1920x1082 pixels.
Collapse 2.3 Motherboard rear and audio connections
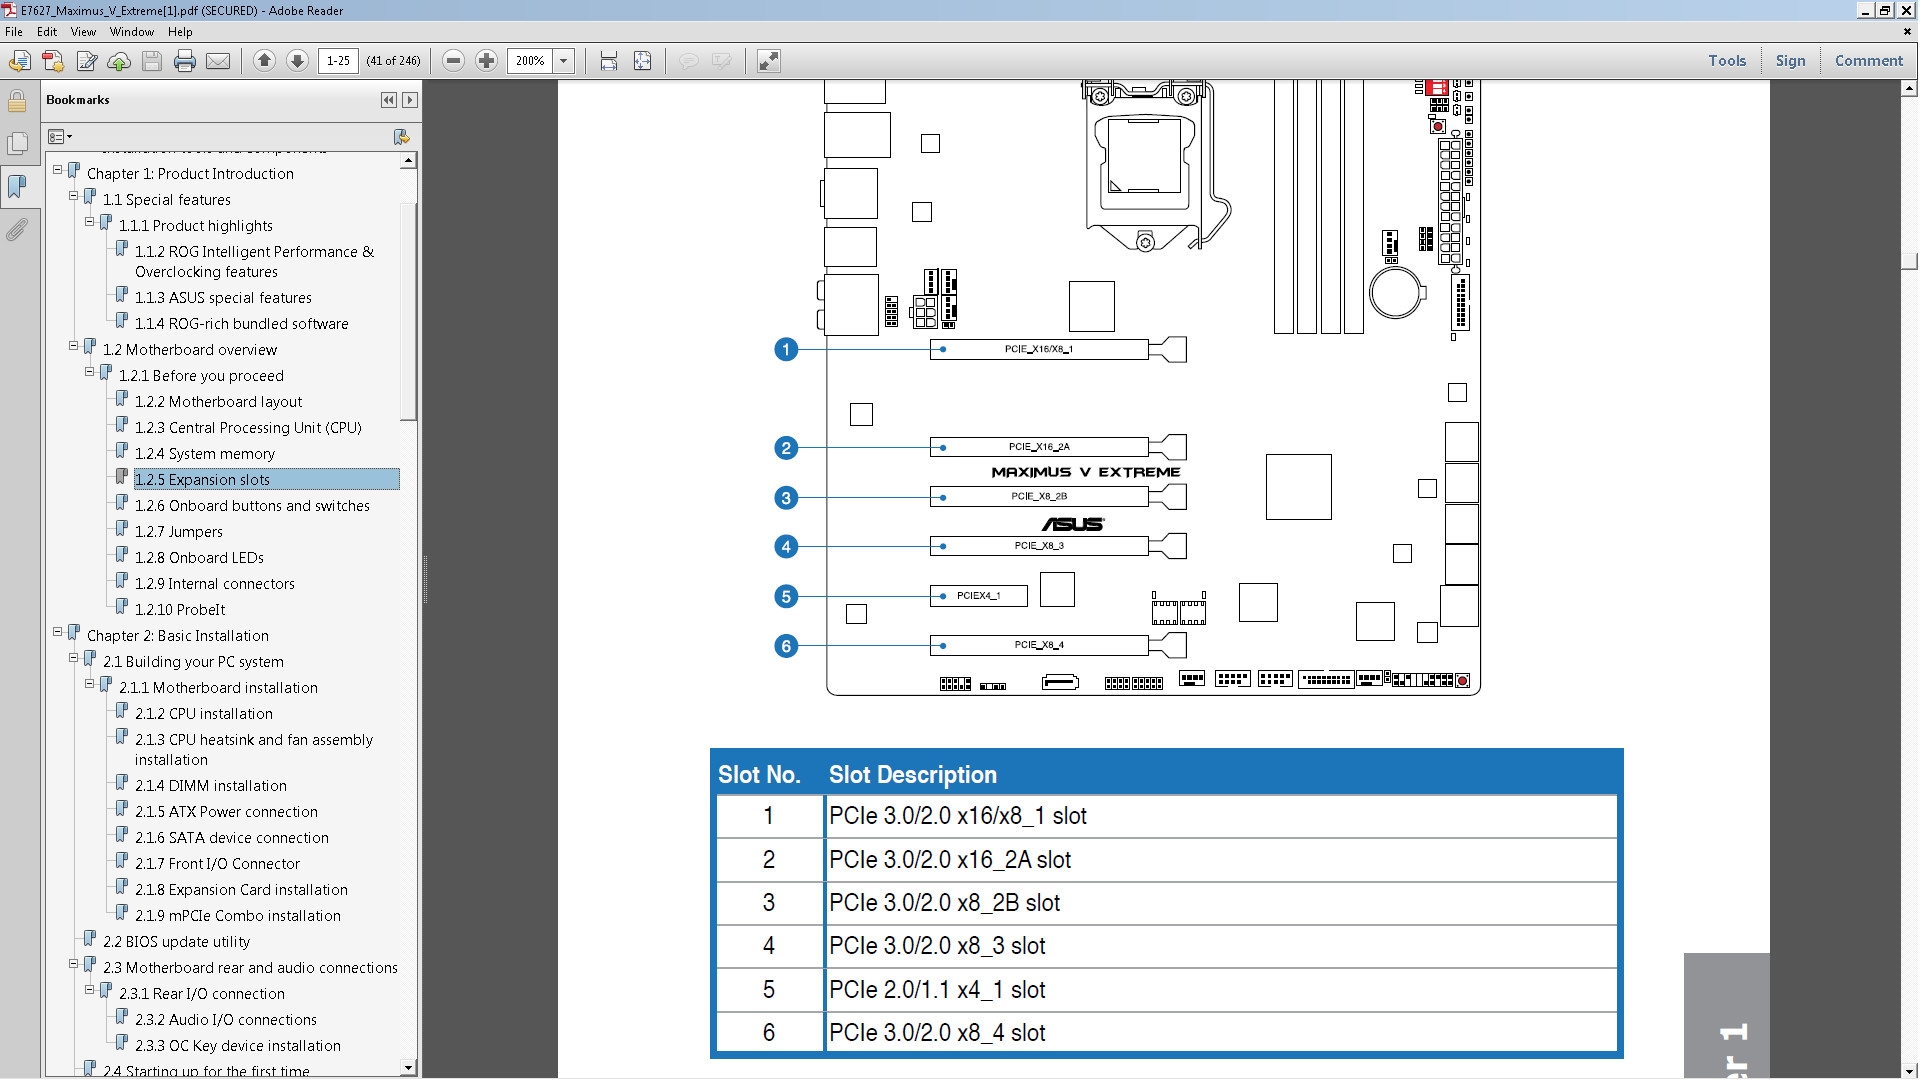pos(74,964)
